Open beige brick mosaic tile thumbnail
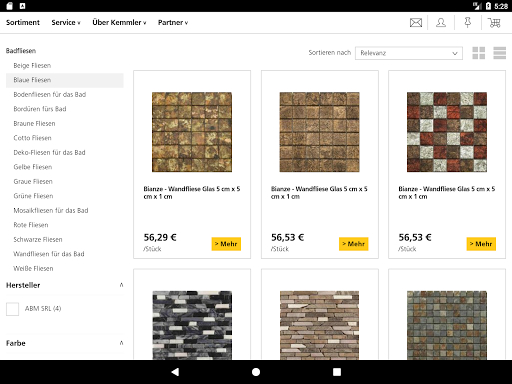 pyautogui.click(x=319, y=325)
